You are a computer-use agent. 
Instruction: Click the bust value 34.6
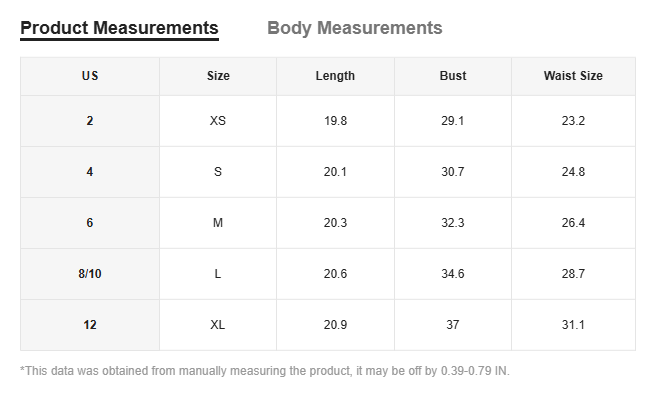coord(453,274)
